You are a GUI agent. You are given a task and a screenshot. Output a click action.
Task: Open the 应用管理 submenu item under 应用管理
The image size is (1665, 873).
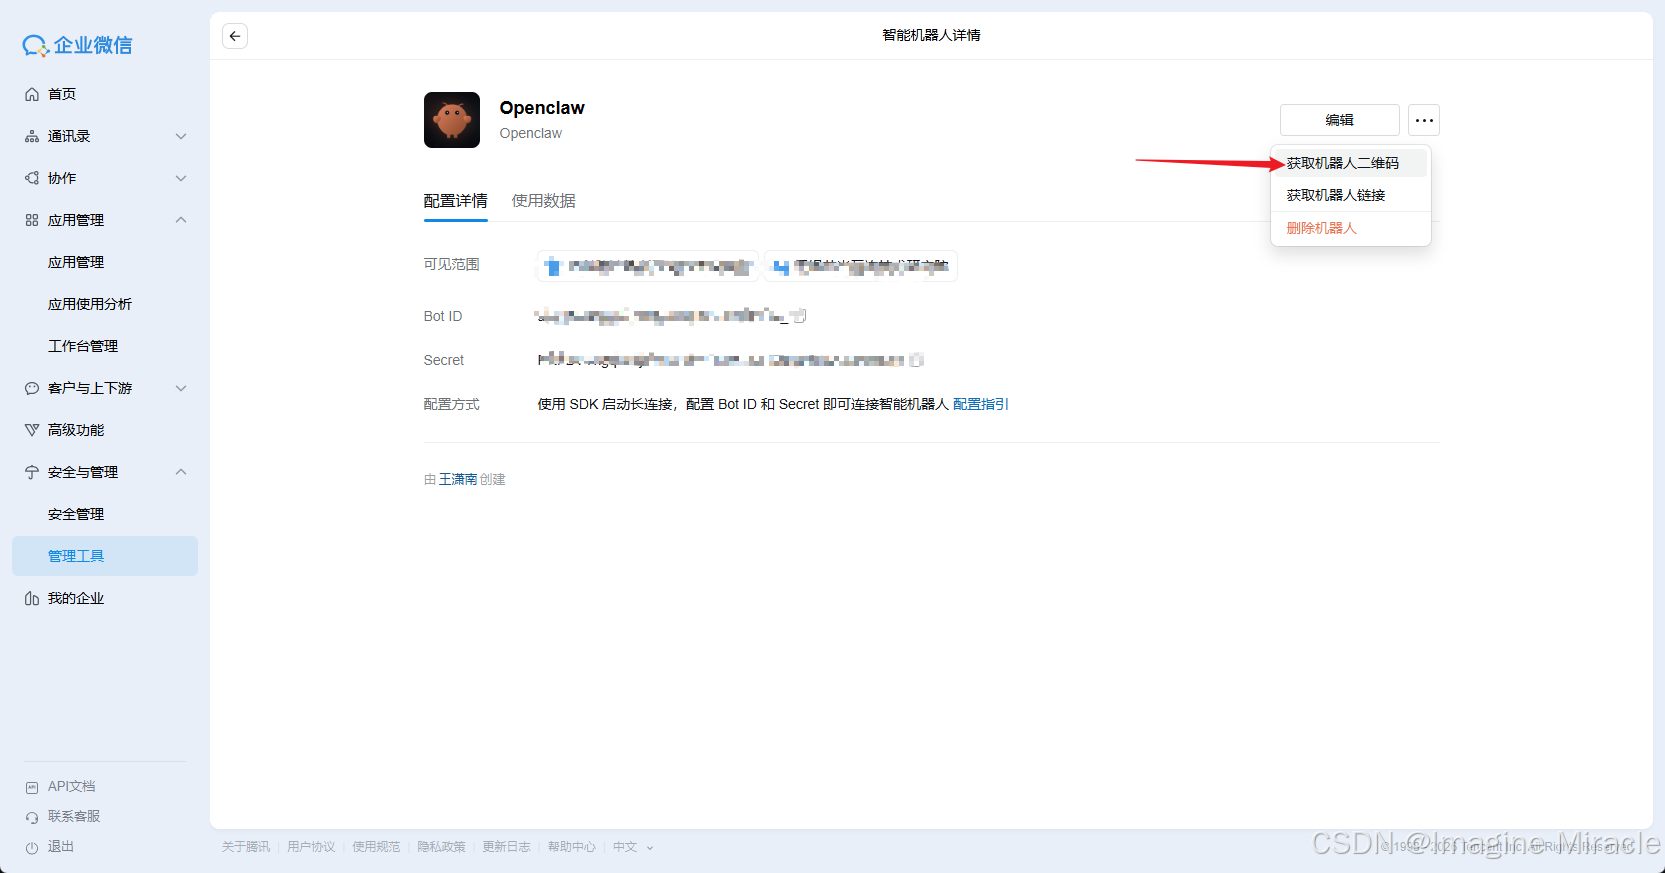tap(76, 262)
